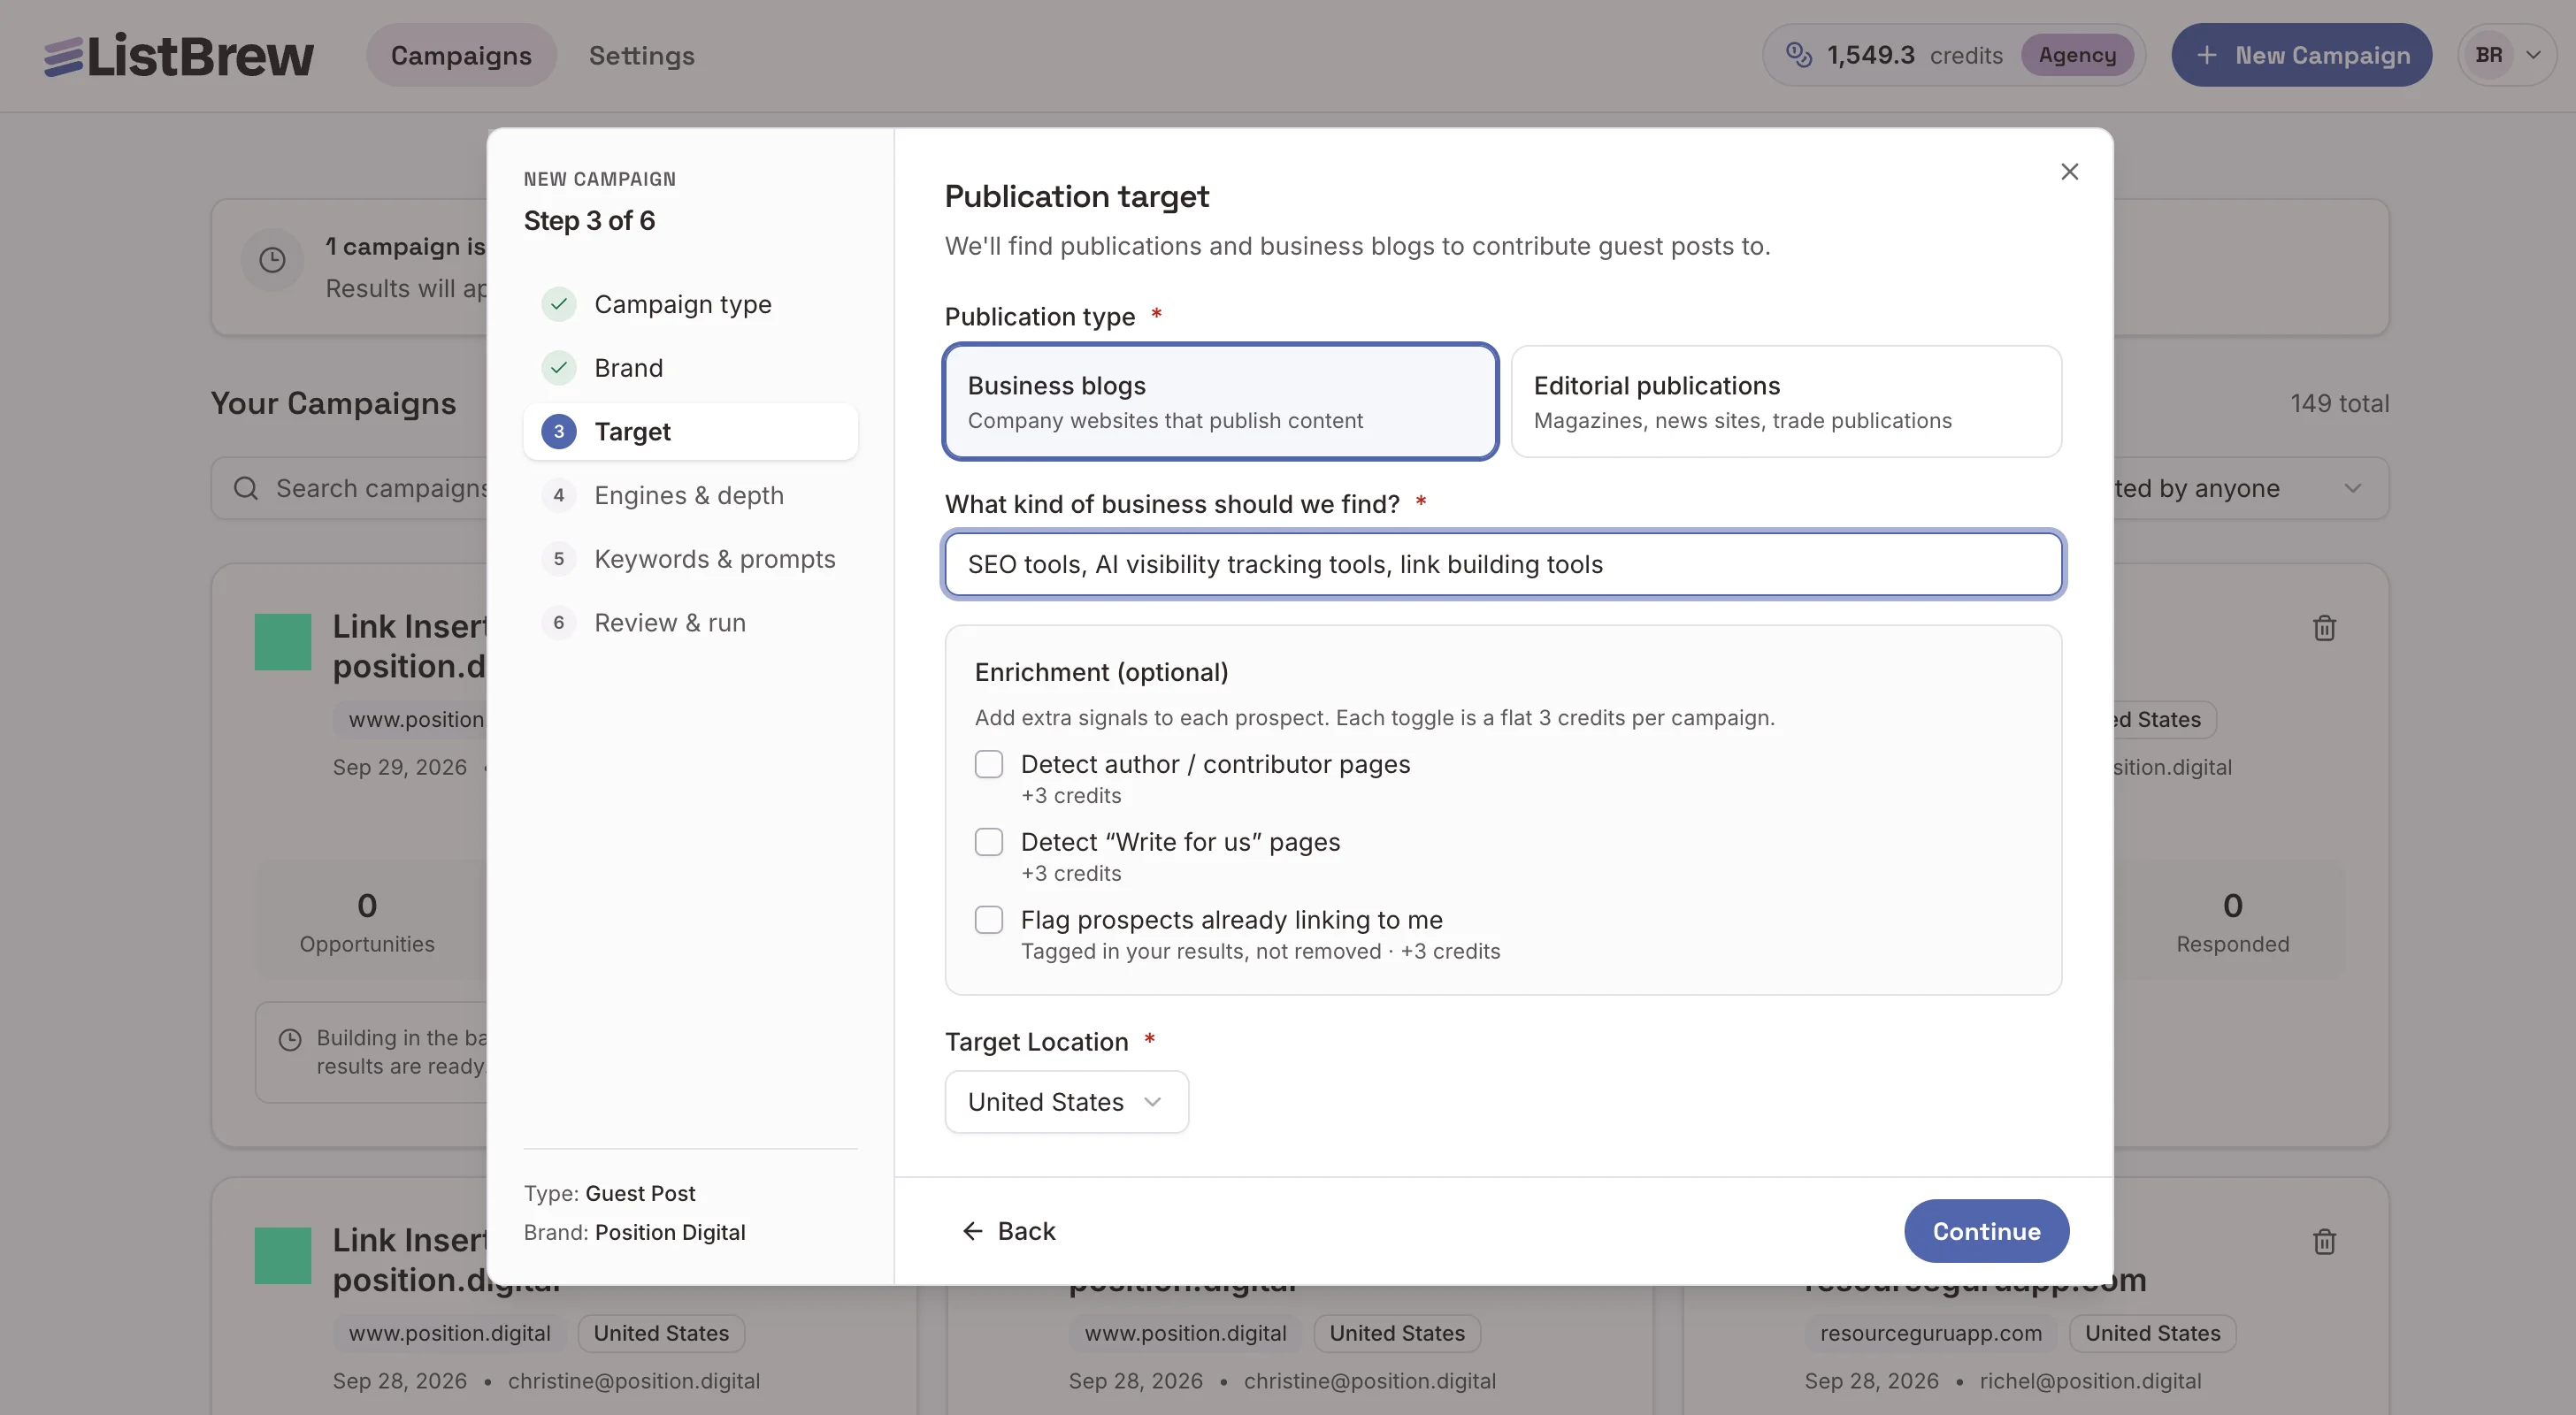Click the ListBrew logo
The width and height of the screenshot is (2576, 1415).
coord(178,55)
